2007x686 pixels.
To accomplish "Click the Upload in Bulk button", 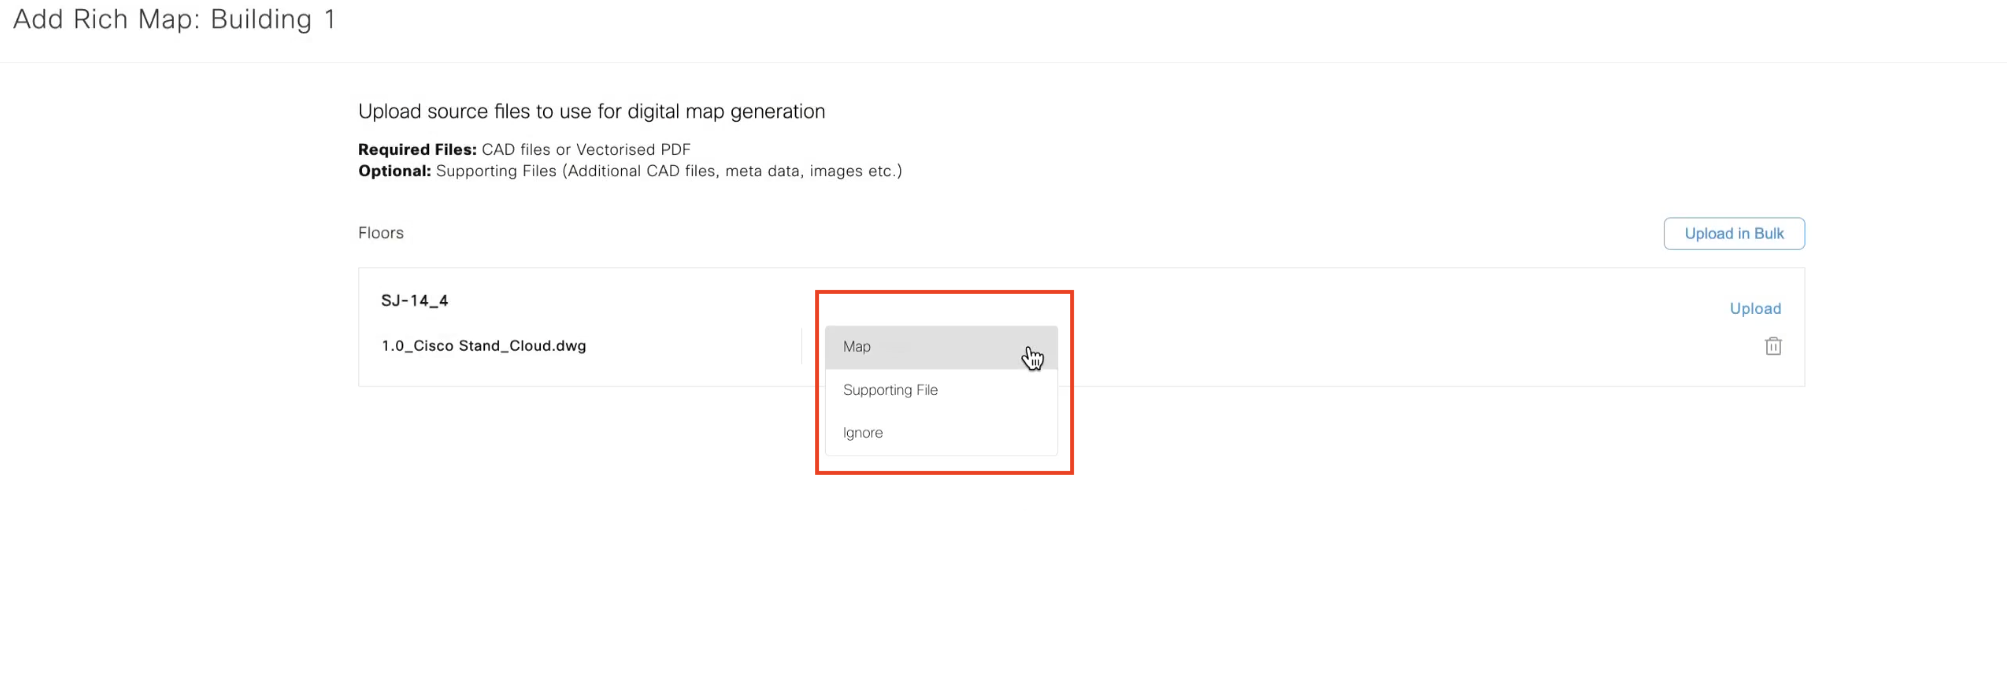I will [1733, 233].
